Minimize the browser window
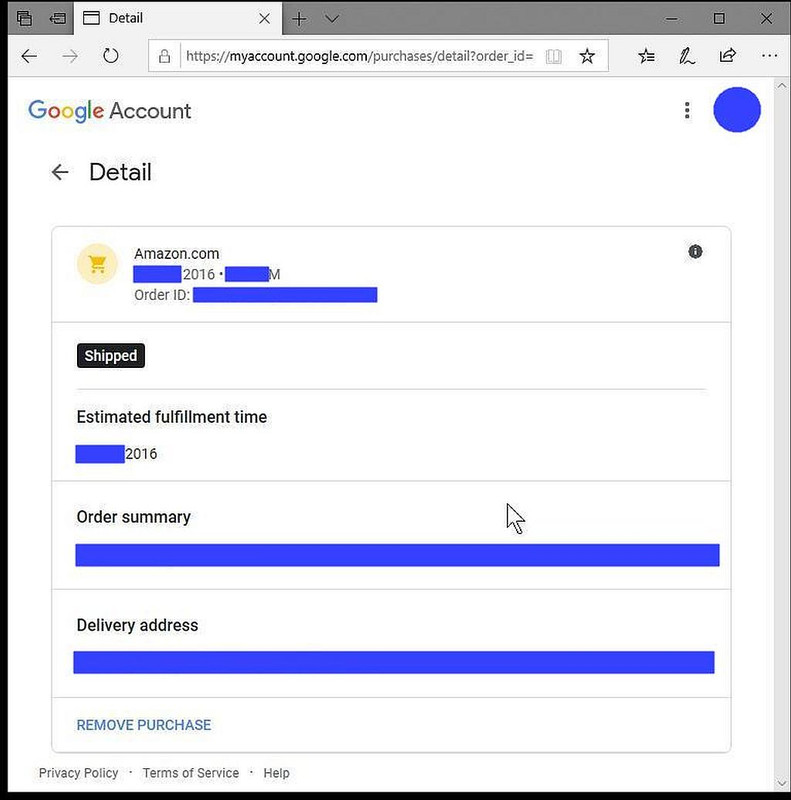The width and height of the screenshot is (791, 800). [x=672, y=19]
